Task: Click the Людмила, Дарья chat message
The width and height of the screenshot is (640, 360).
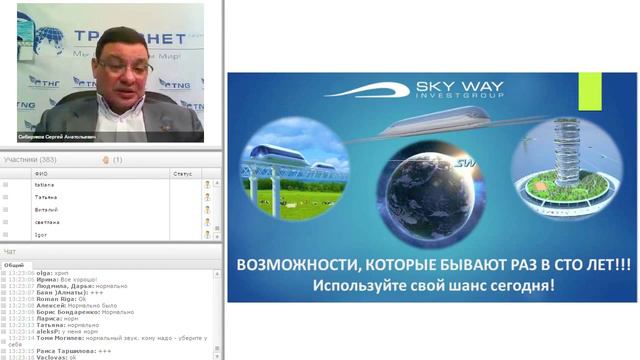Action: click(x=82, y=286)
